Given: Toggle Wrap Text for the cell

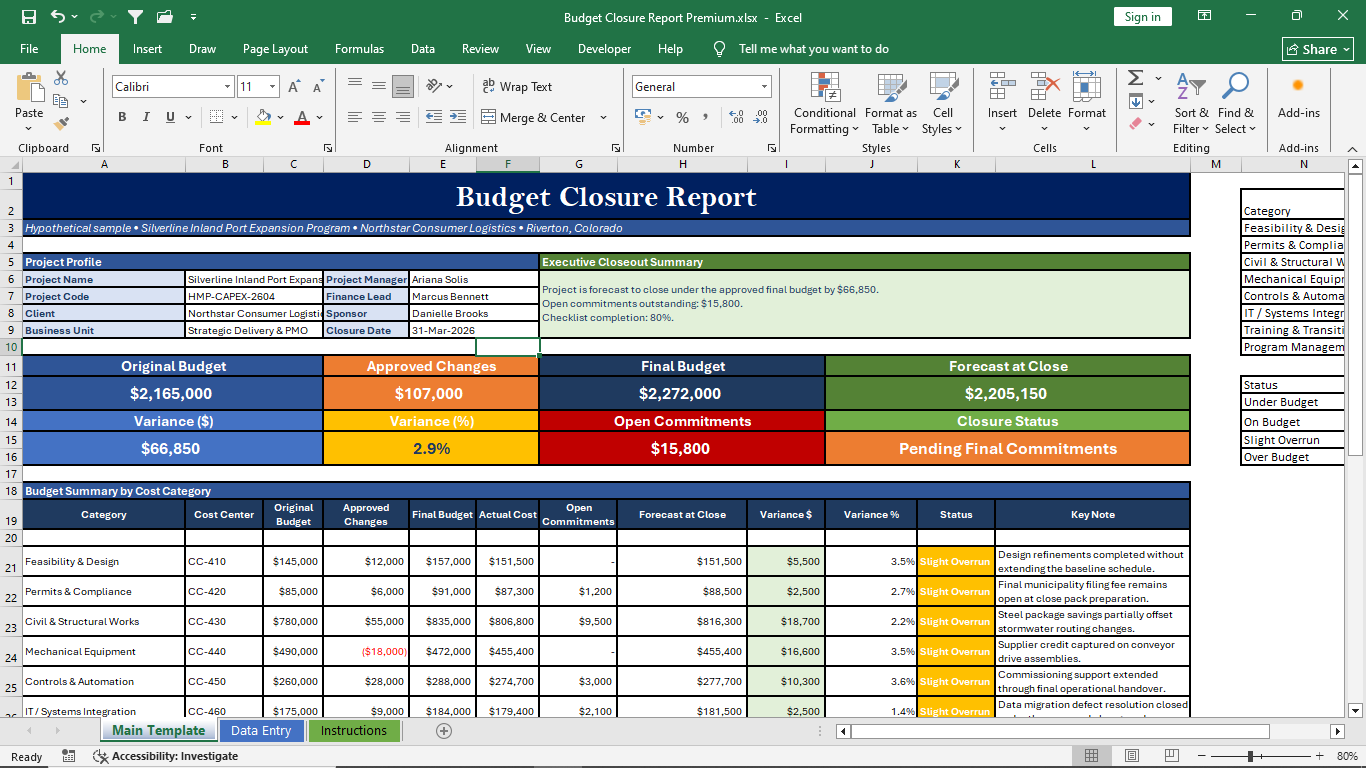Looking at the screenshot, I should (x=517, y=87).
